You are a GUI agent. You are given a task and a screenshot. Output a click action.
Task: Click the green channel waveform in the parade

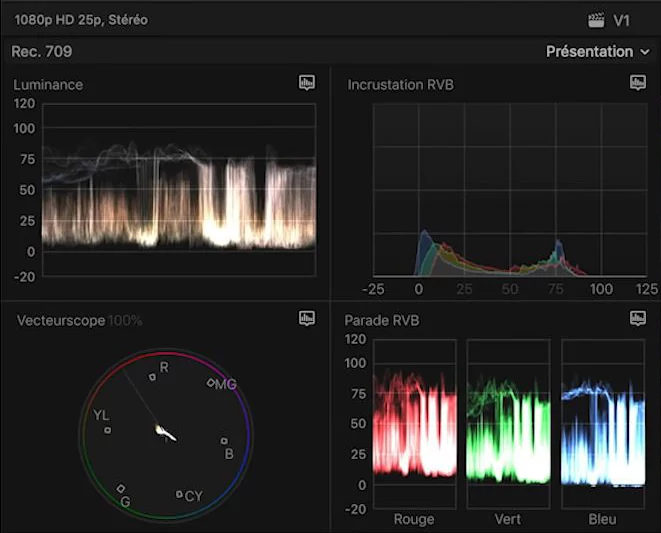pos(508,424)
